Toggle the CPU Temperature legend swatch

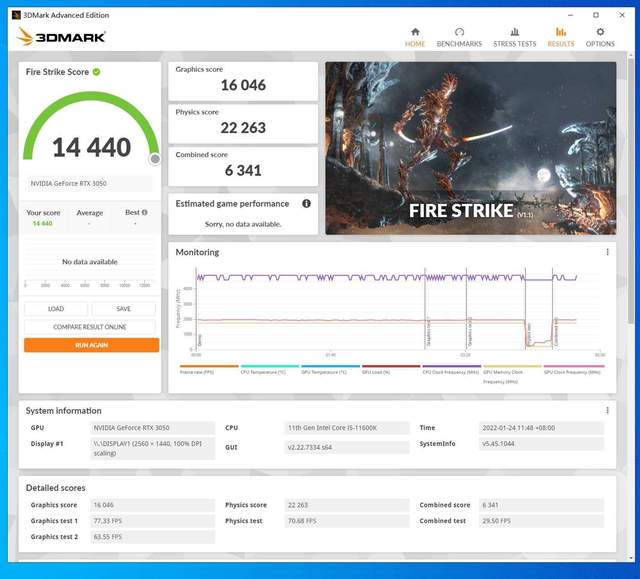pos(270,366)
